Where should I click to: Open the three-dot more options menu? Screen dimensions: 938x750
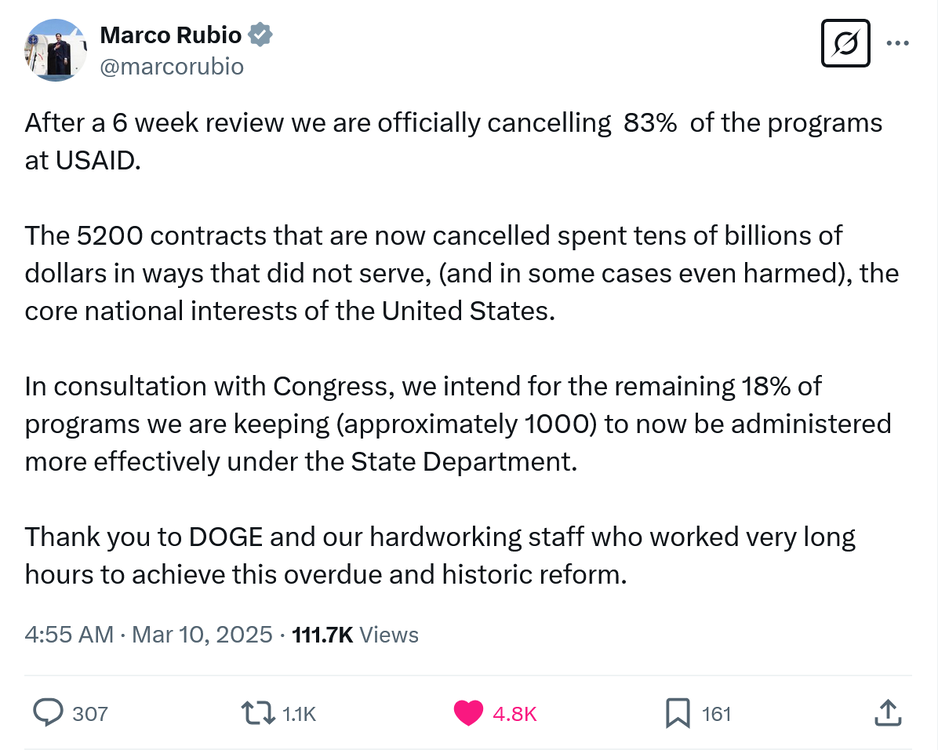(x=898, y=44)
